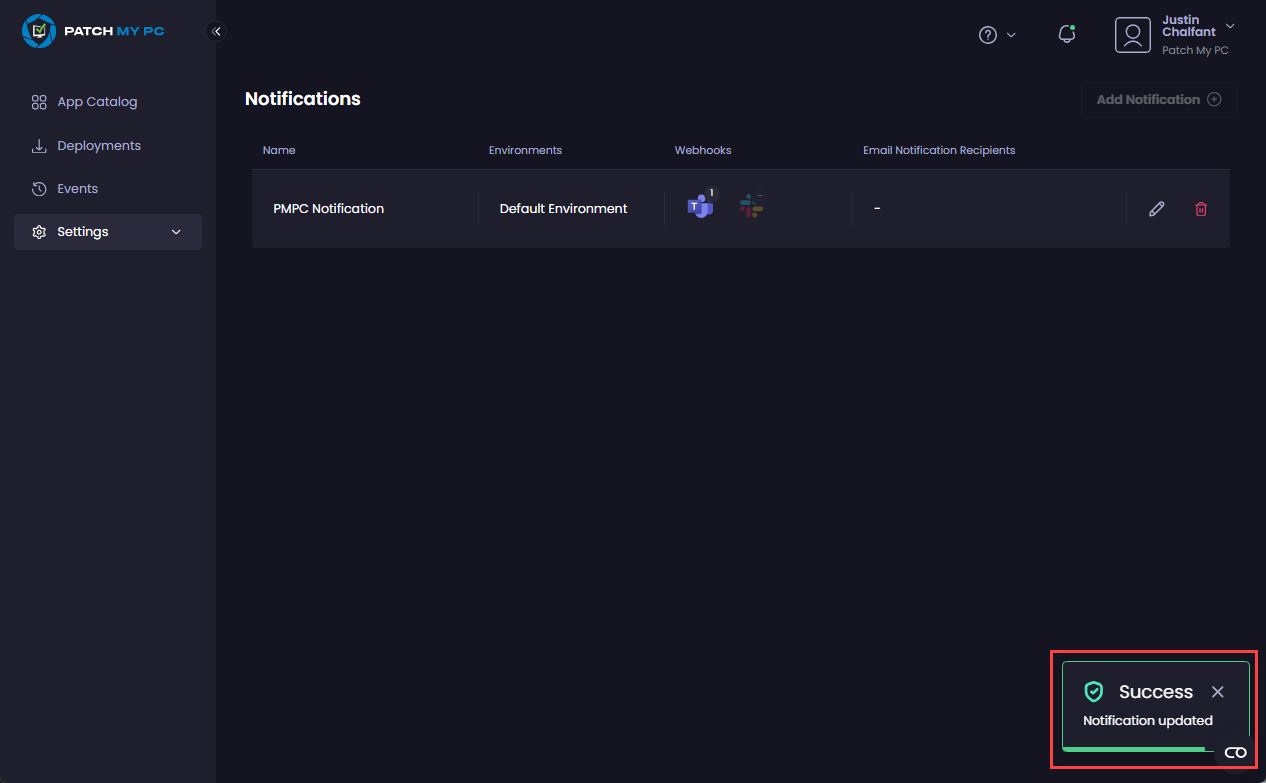Click the Microsoft Teams webhook icon
1266x783 pixels.
(700, 207)
